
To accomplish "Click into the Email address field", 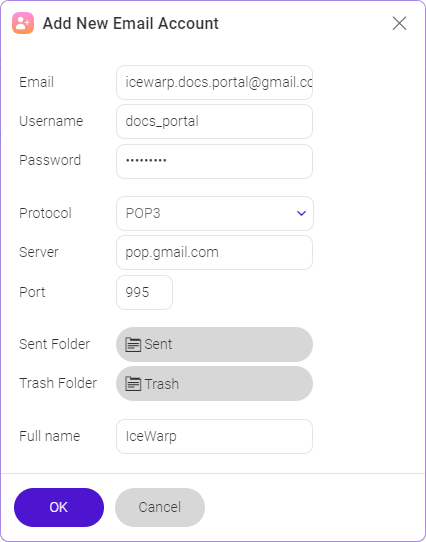I will [214, 83].
